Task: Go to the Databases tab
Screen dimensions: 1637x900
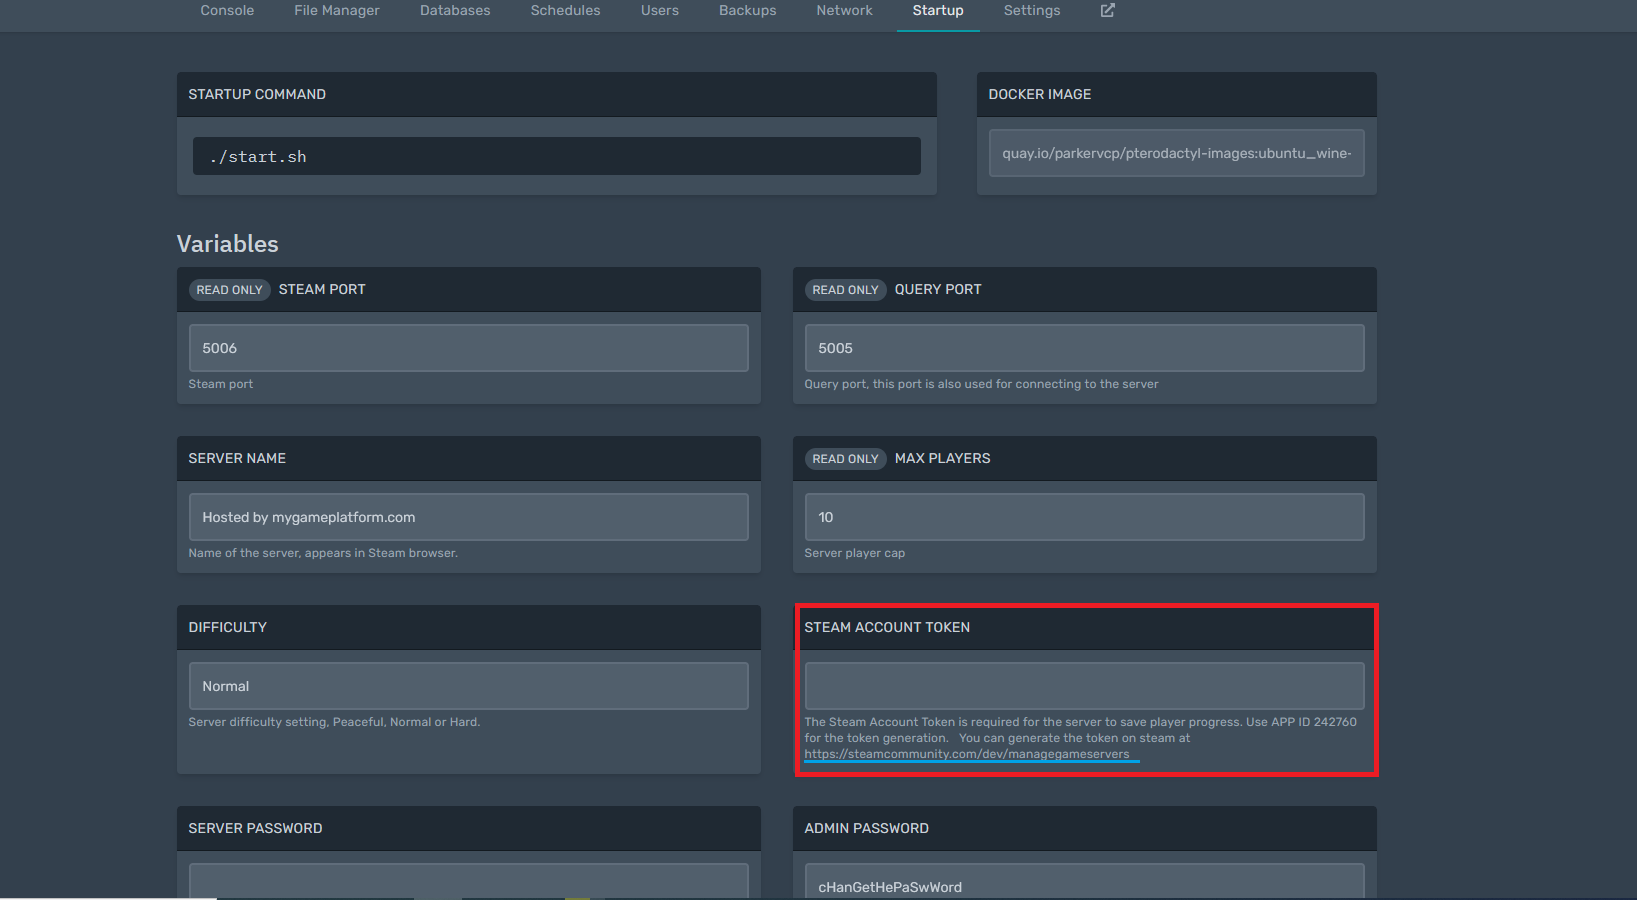Action: tap(455, 10)
